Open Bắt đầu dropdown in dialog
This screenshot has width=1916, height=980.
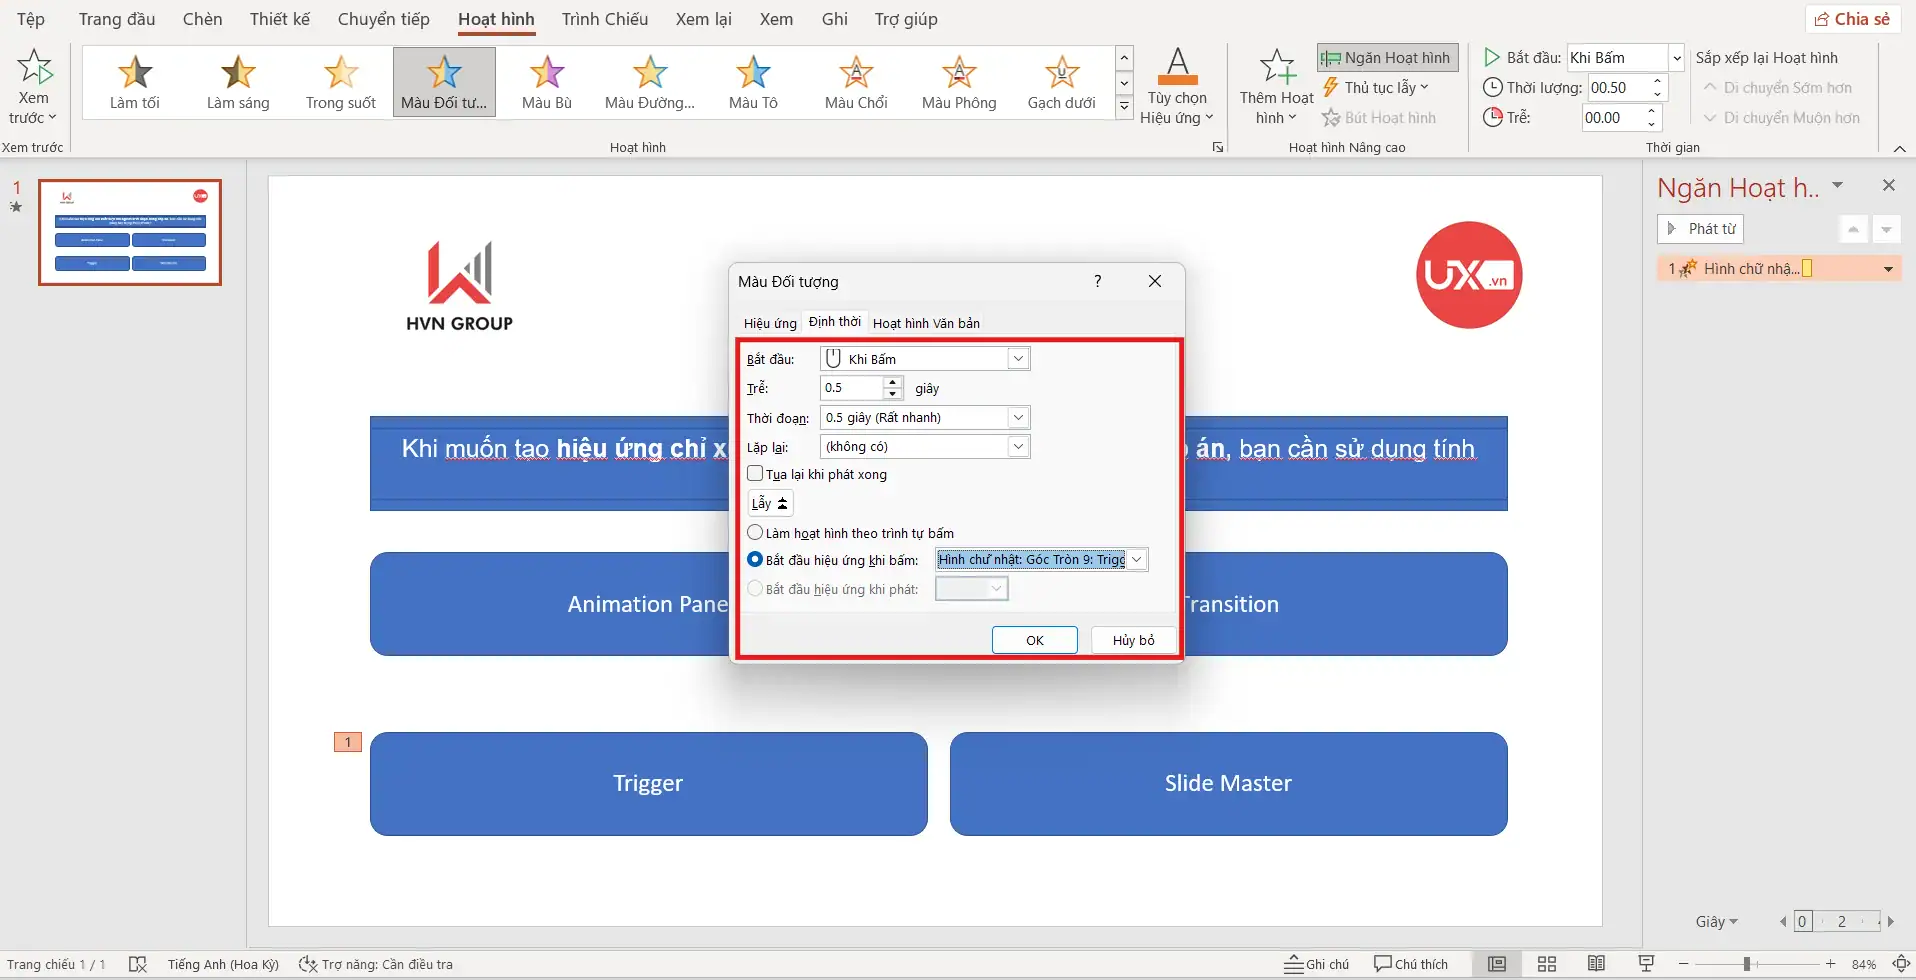point(1018,359)
